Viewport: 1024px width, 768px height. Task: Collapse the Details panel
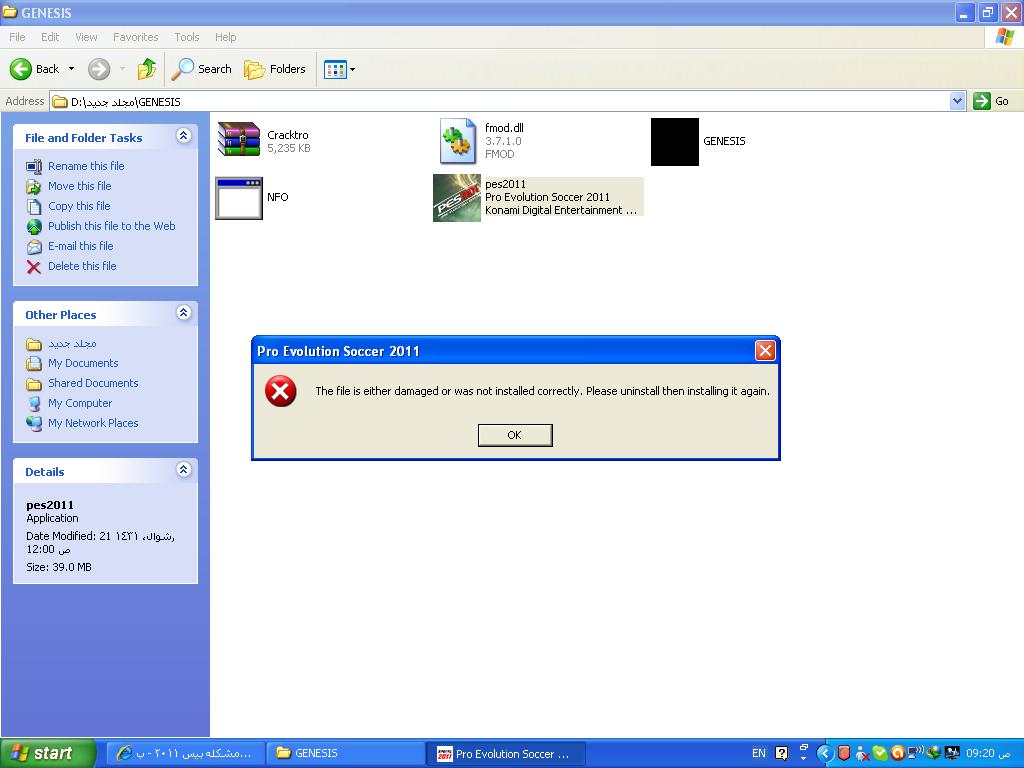coord(184,470)
